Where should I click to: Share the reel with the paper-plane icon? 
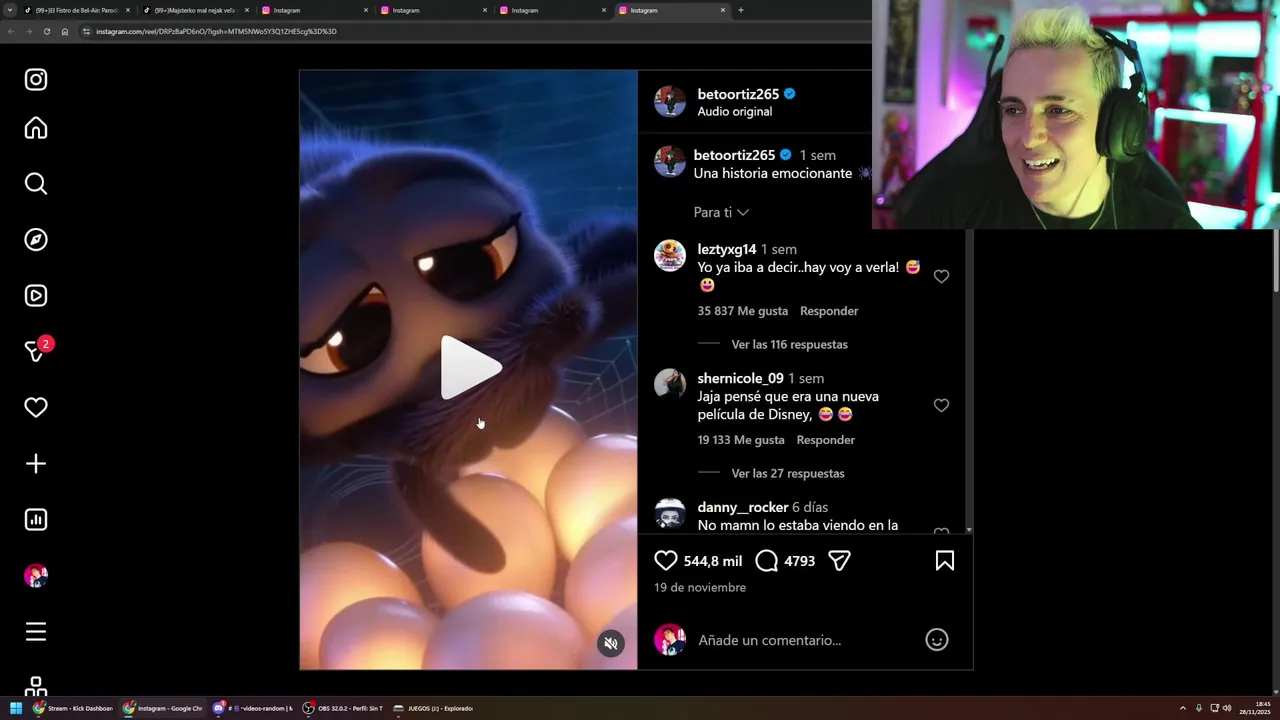pyautogui.click(x=839, y=561)
